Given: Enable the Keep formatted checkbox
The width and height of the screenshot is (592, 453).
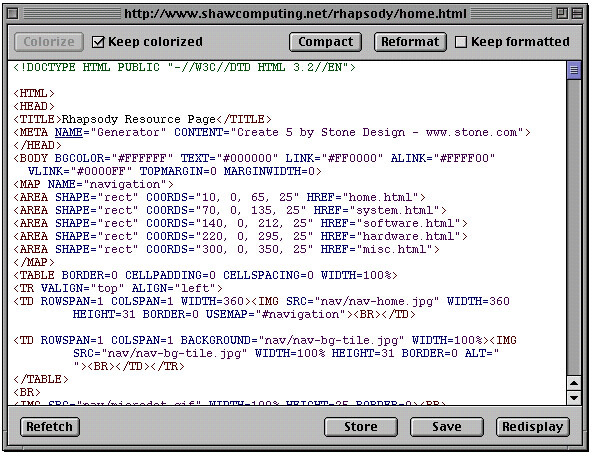Looking at the screenshot, I should [461, 42].
